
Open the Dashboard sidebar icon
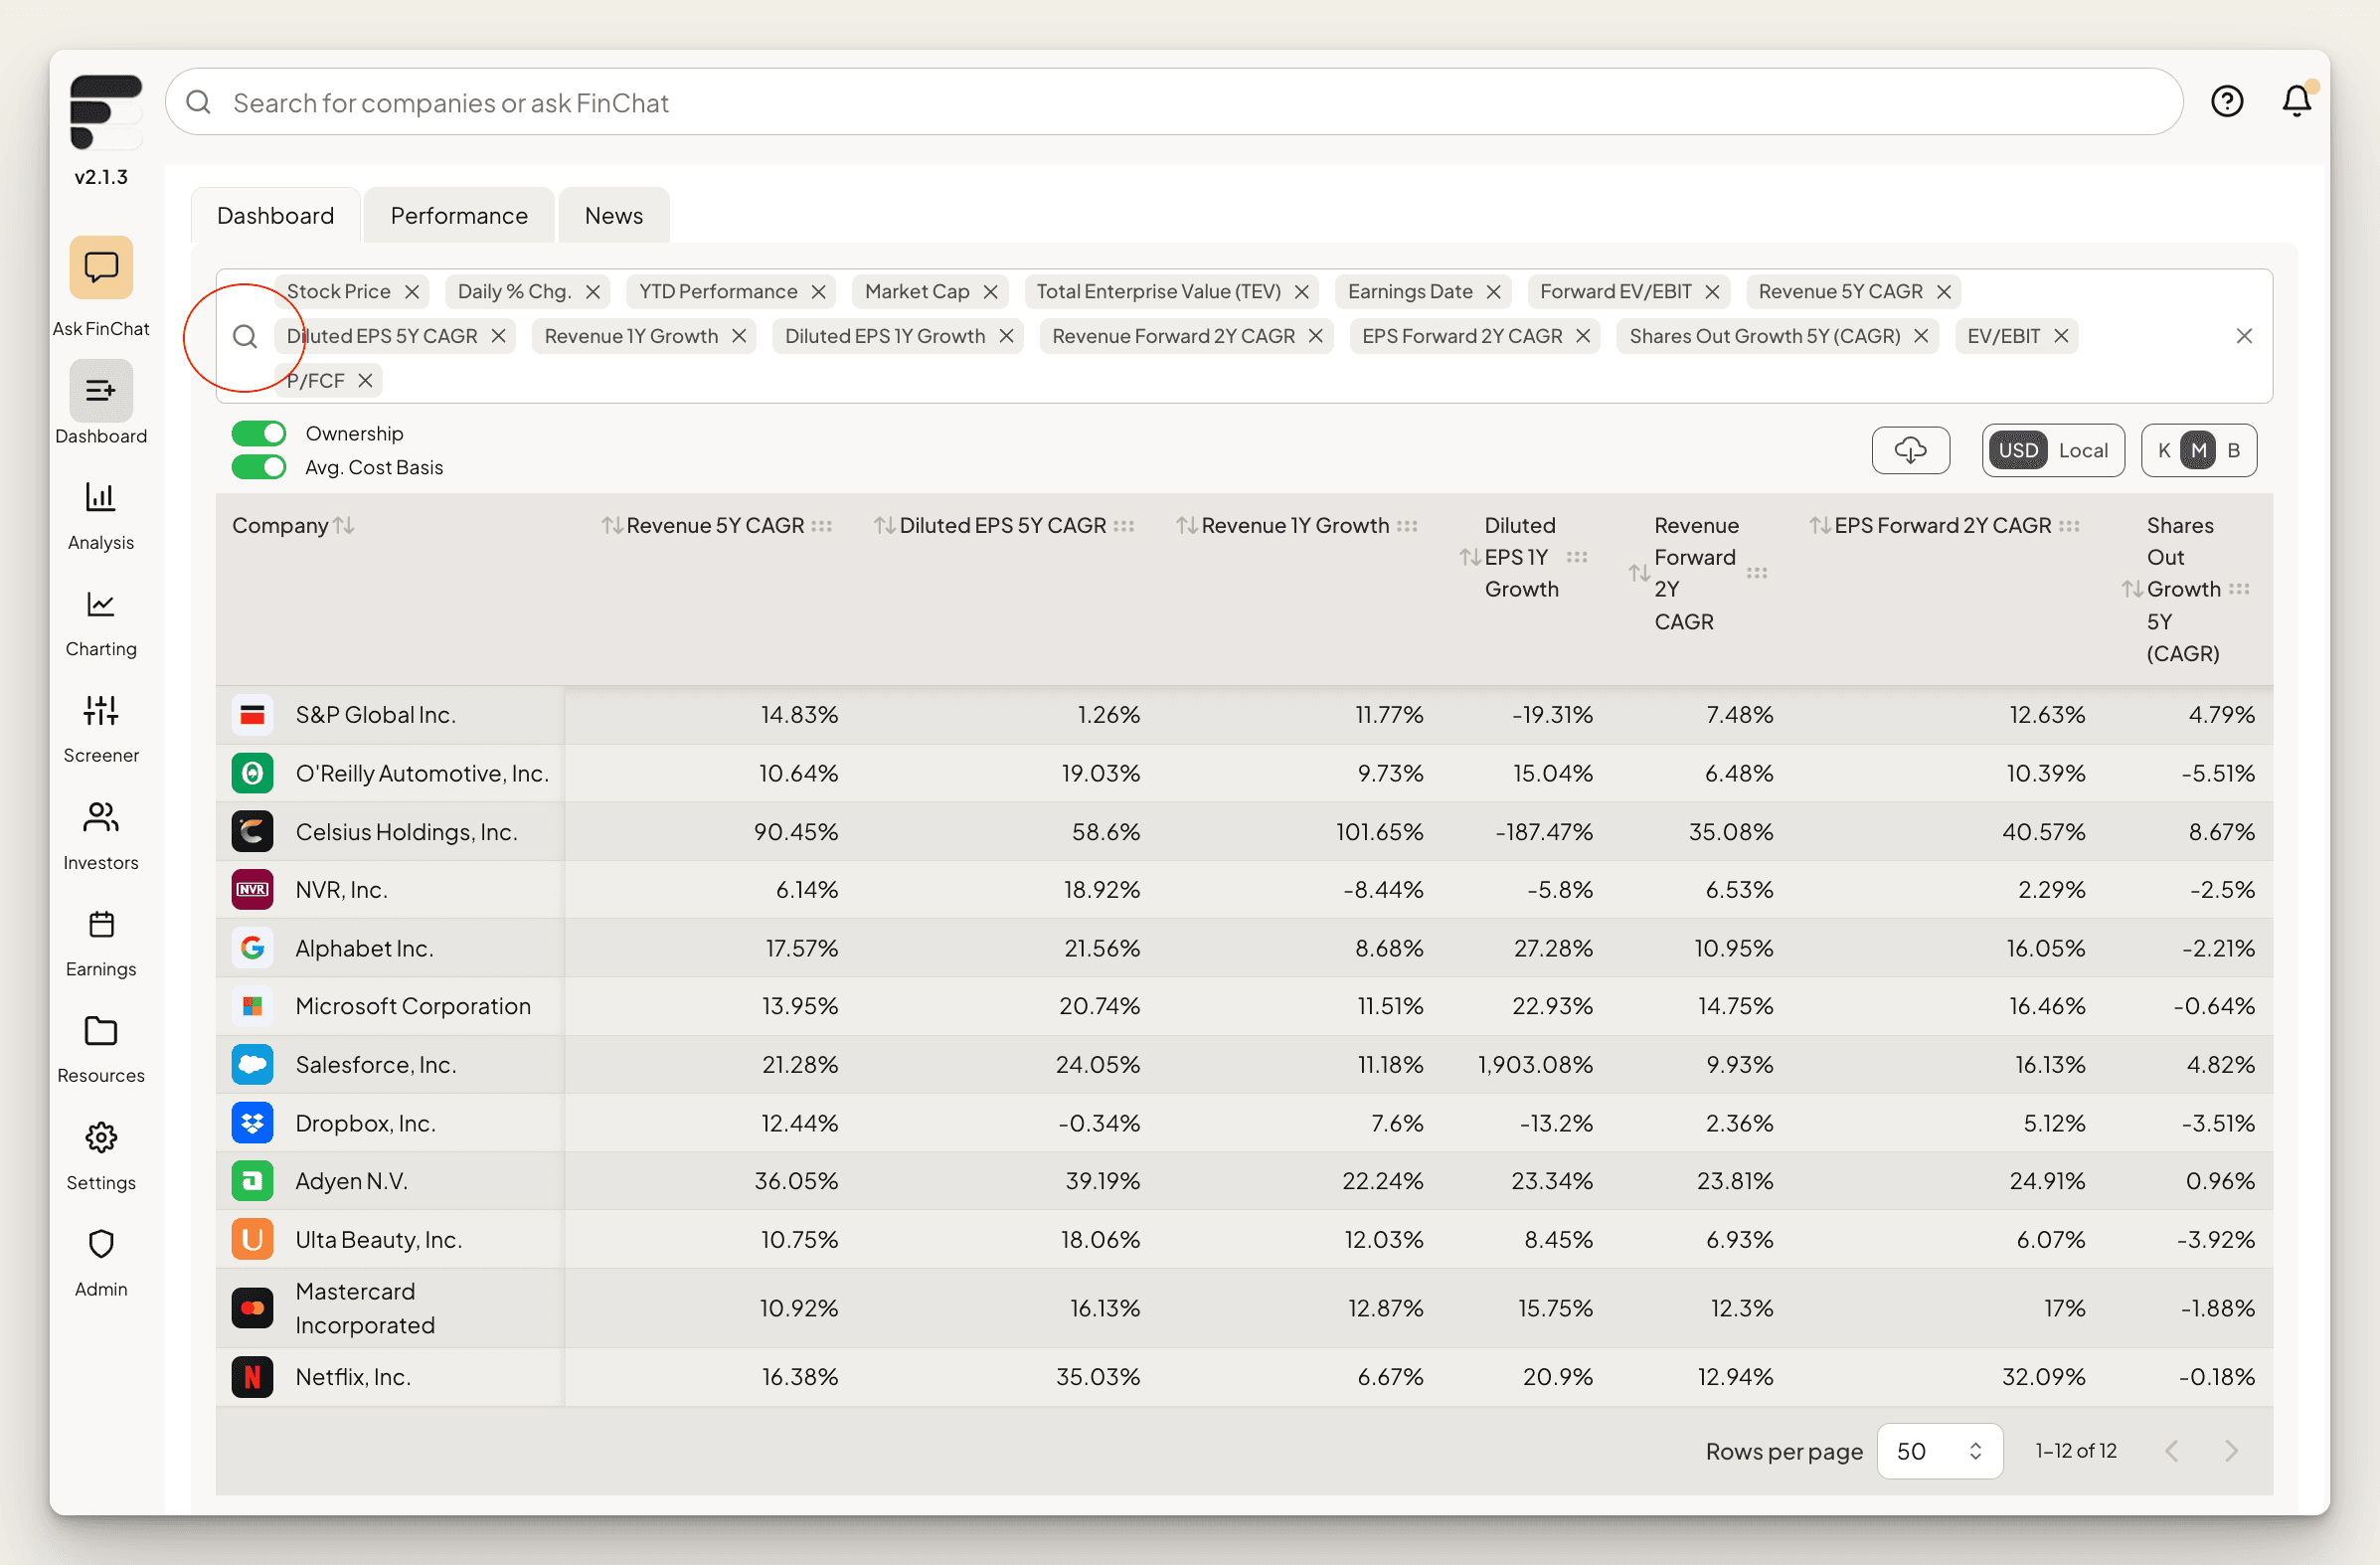[x=101, y=391]
